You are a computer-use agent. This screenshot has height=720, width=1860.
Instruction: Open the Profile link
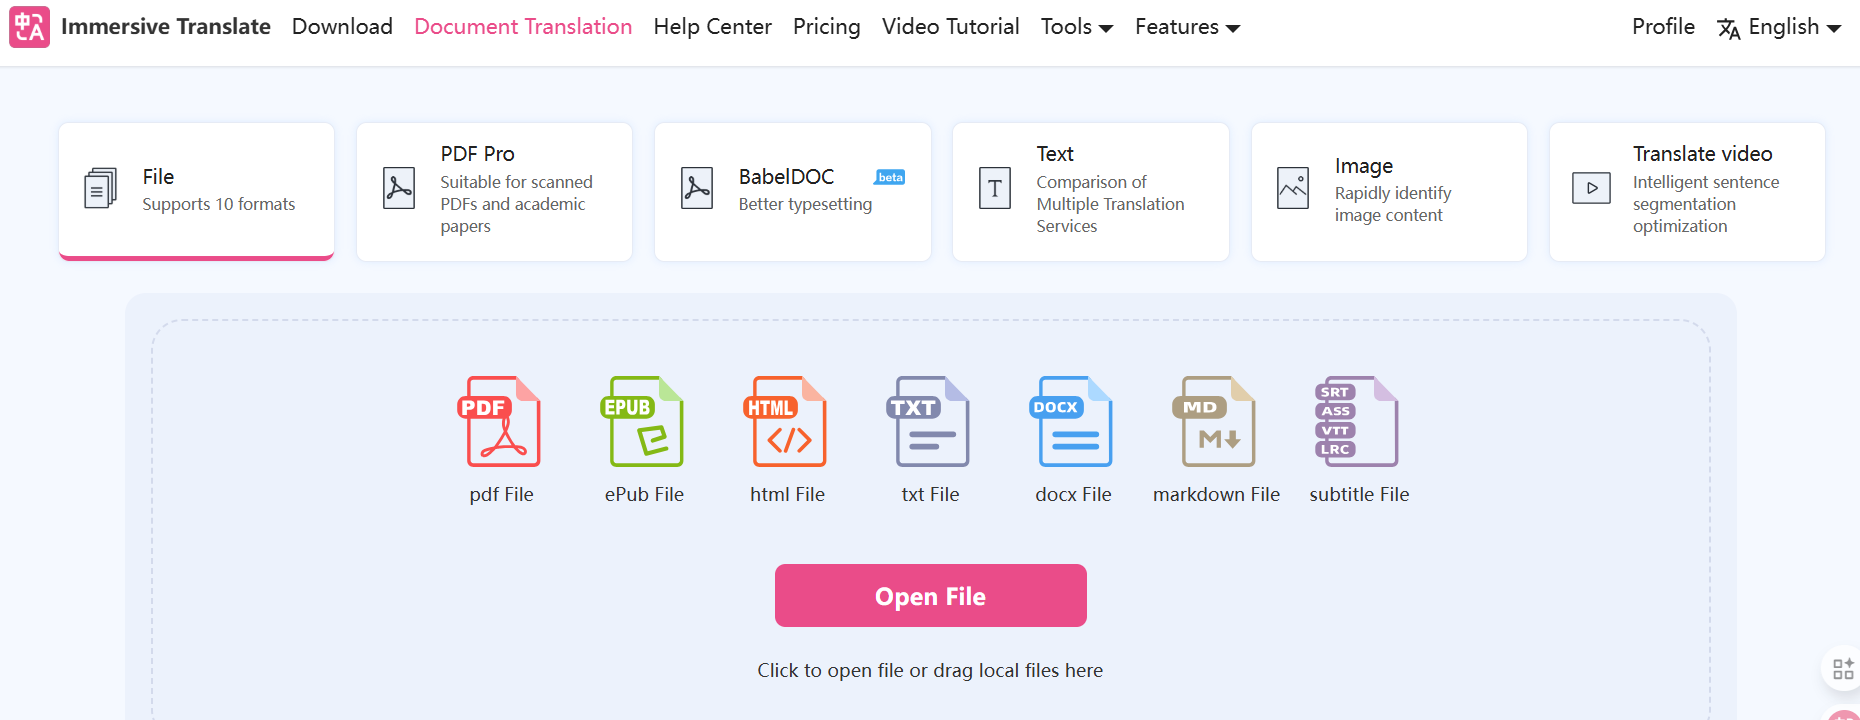[1662, 27]
